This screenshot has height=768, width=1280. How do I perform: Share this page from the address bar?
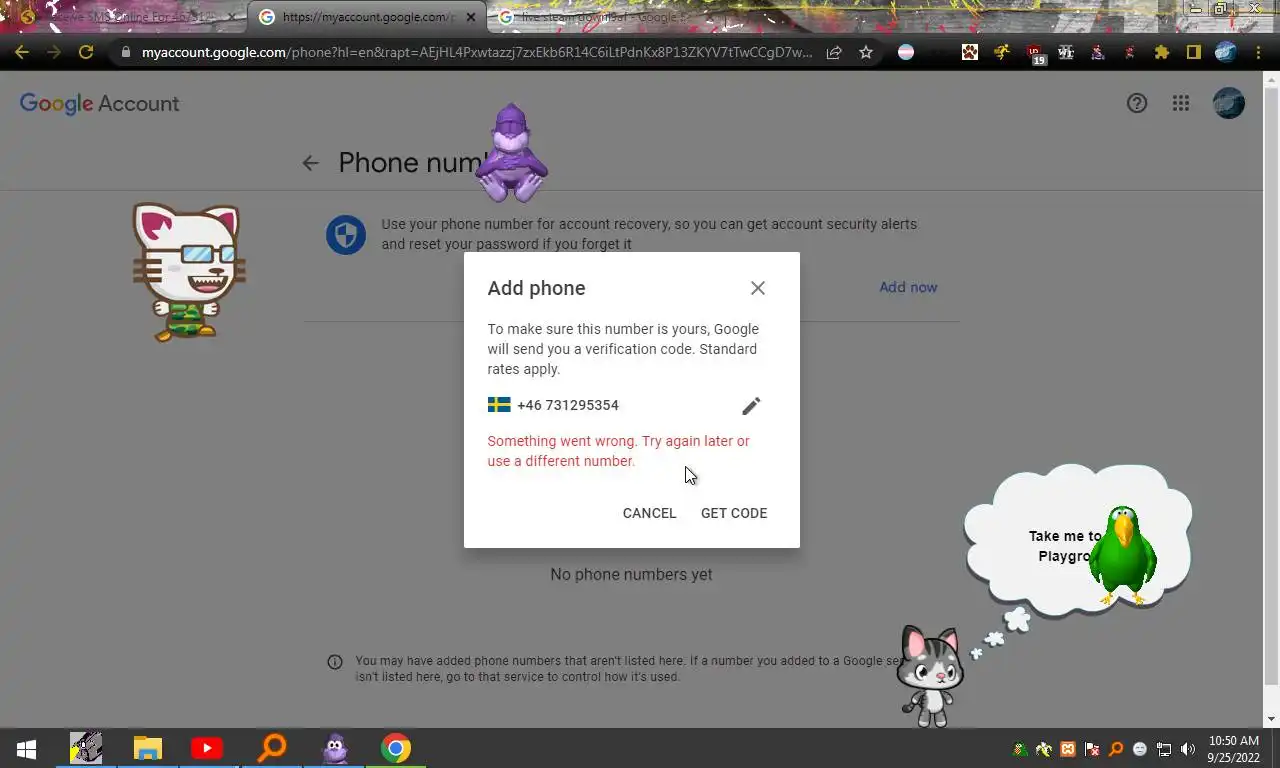coord(834,52)
